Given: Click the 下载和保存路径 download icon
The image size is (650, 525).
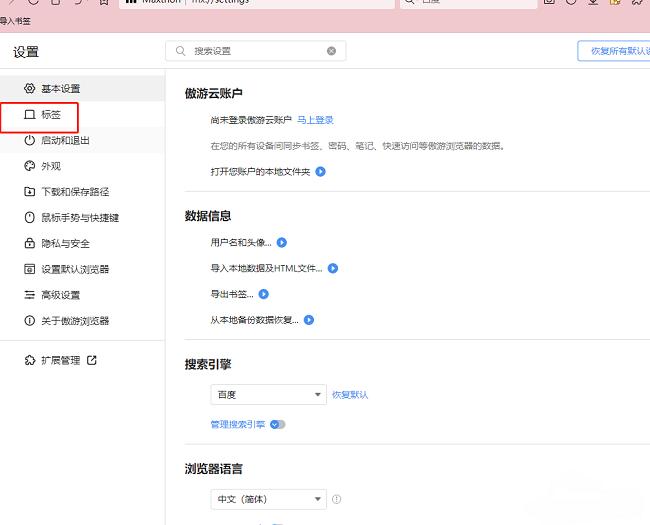Looking at the screenshot, I should pos(30,192).
